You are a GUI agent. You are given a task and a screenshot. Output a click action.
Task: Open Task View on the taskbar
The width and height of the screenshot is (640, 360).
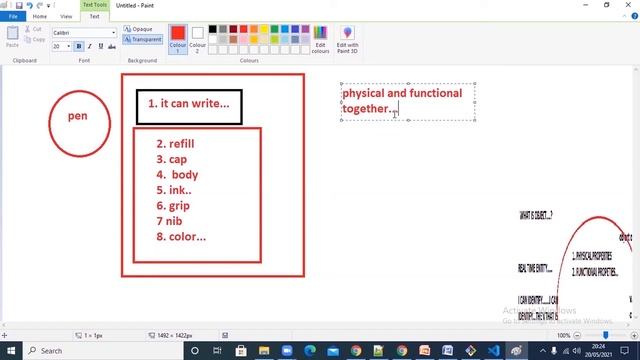pos(217,351)
